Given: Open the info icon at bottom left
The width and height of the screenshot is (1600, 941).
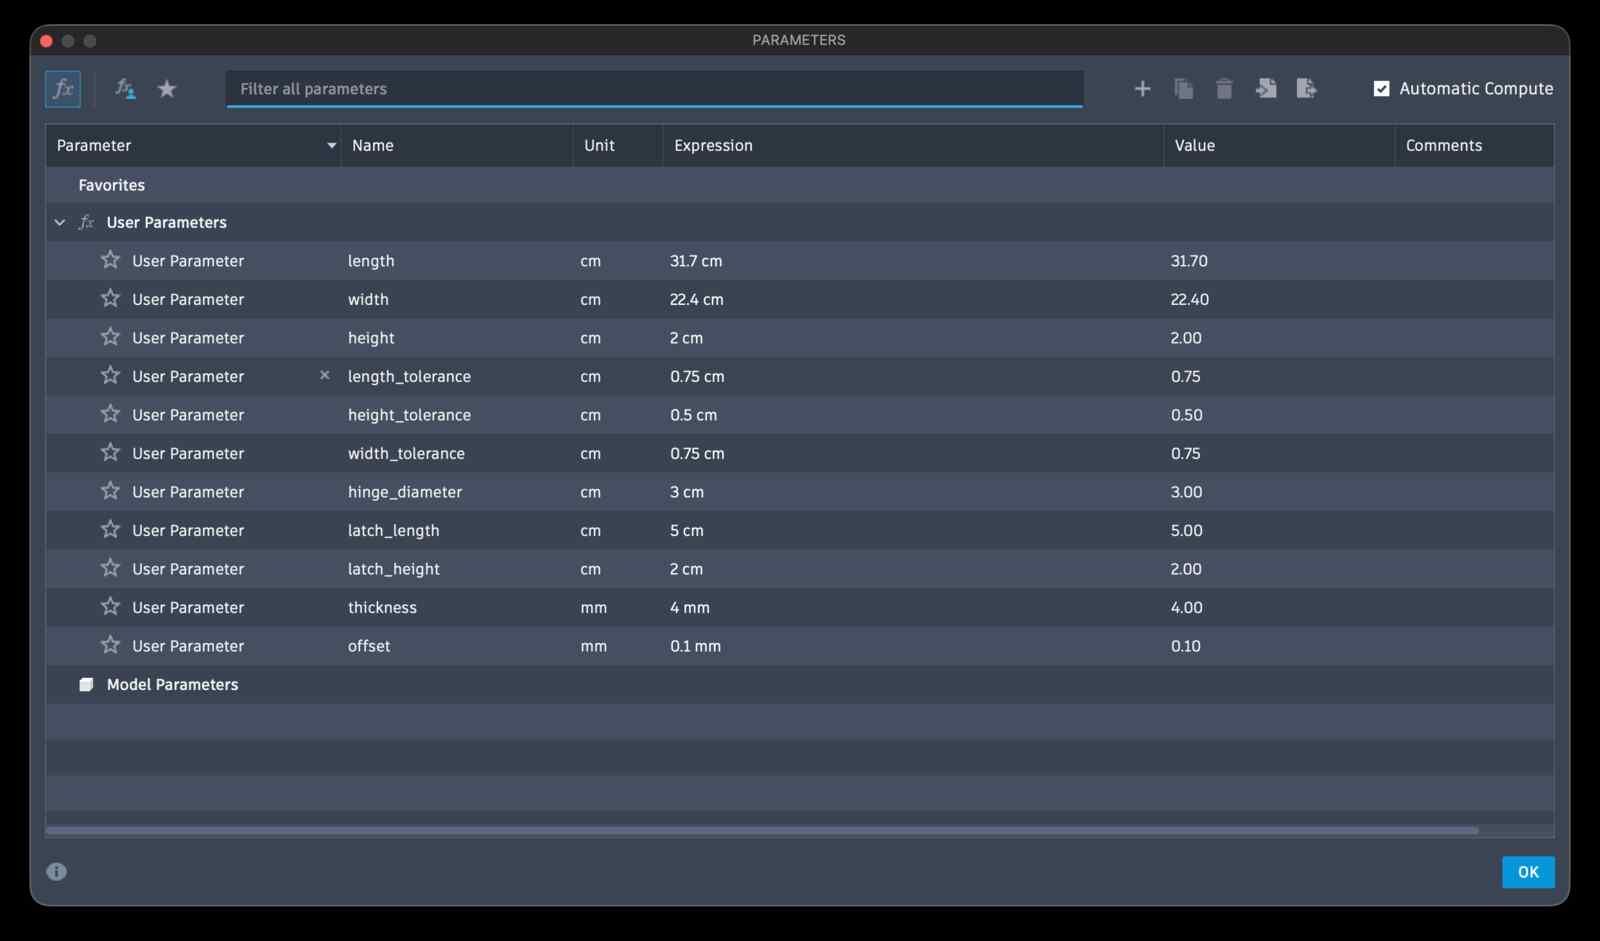Looking at the screenshot, I should pyautogui.click(x=57, y=872).
